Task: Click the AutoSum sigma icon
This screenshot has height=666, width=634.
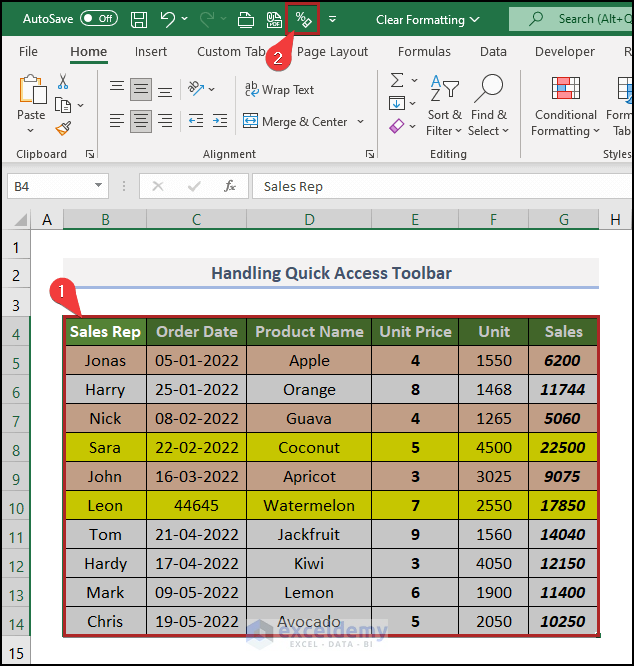Action: coord(397,80)
